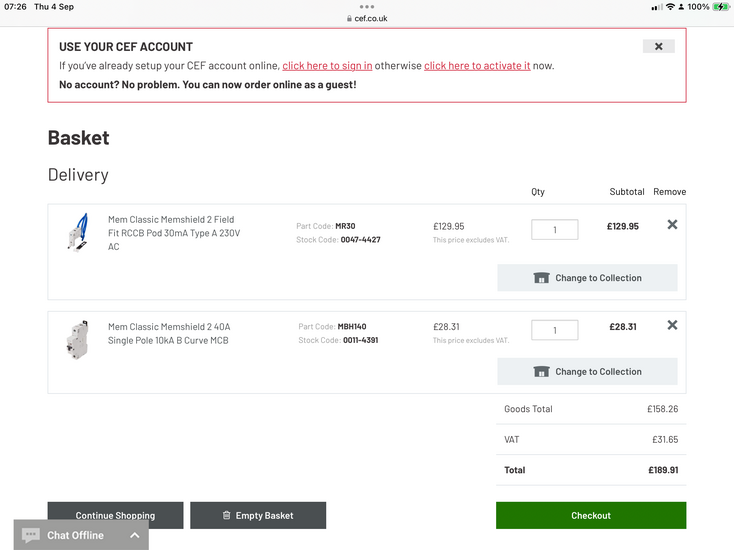Click the store icon for RCCB Pod collection
Image resolution: width=734 pixels, height=550 pixels.
coord(541,278)
